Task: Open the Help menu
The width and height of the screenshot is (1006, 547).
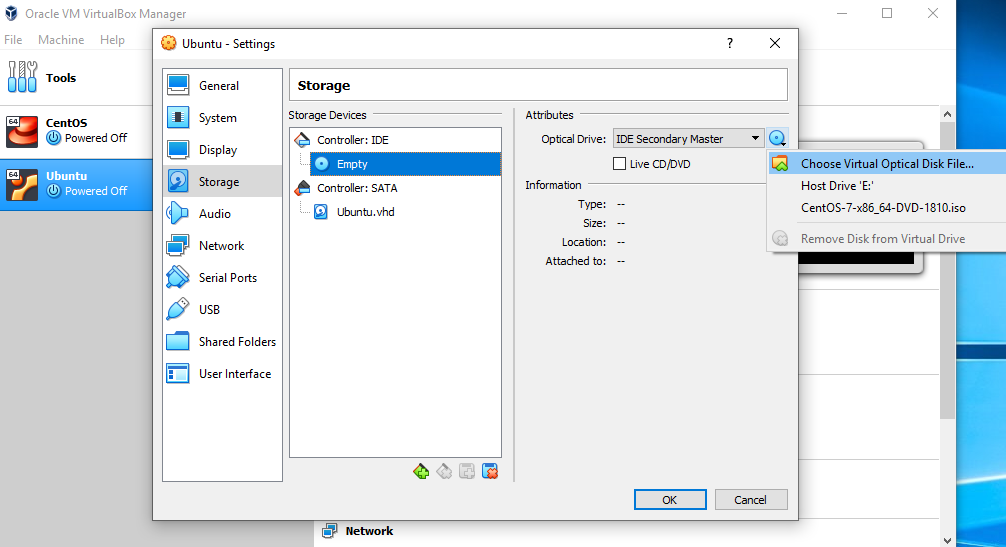Action: [x=112, y=40]
